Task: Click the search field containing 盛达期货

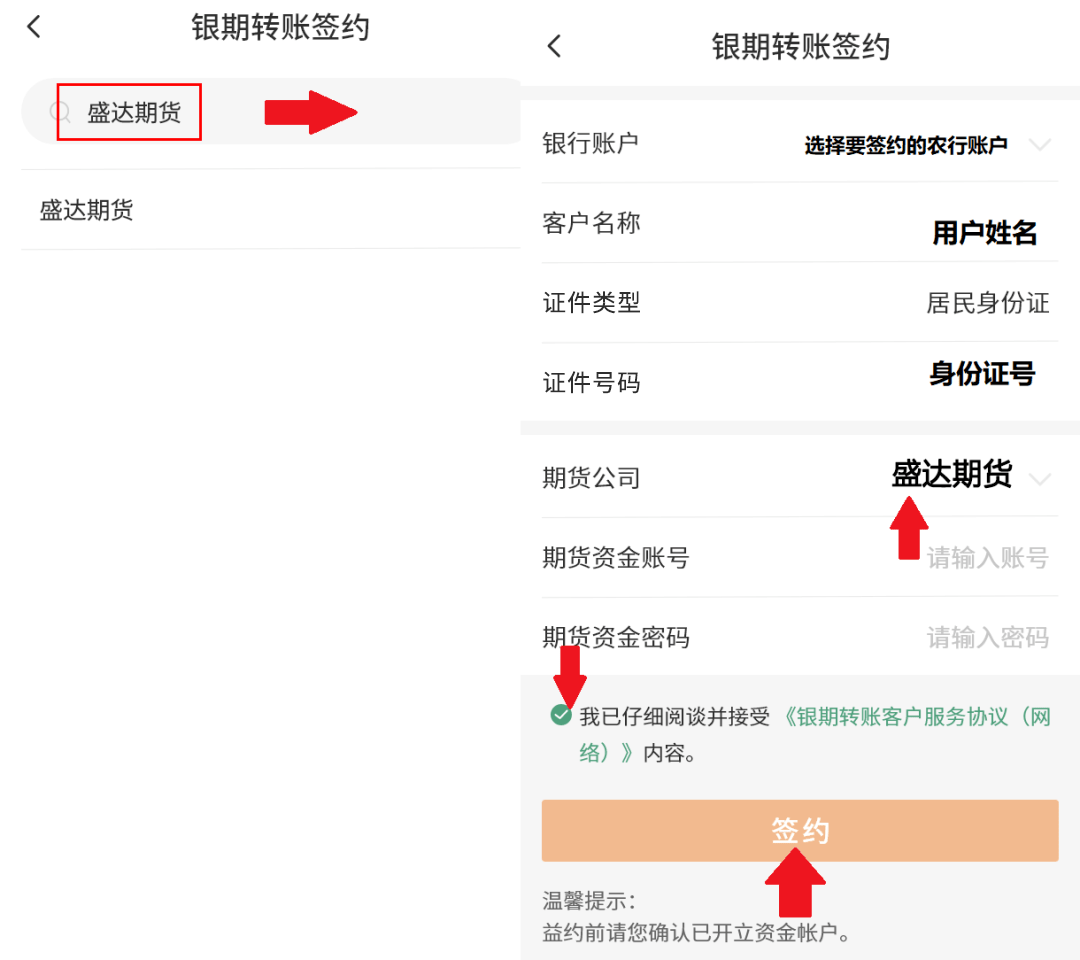Action: pyautogui.click(x=272, y=112)
